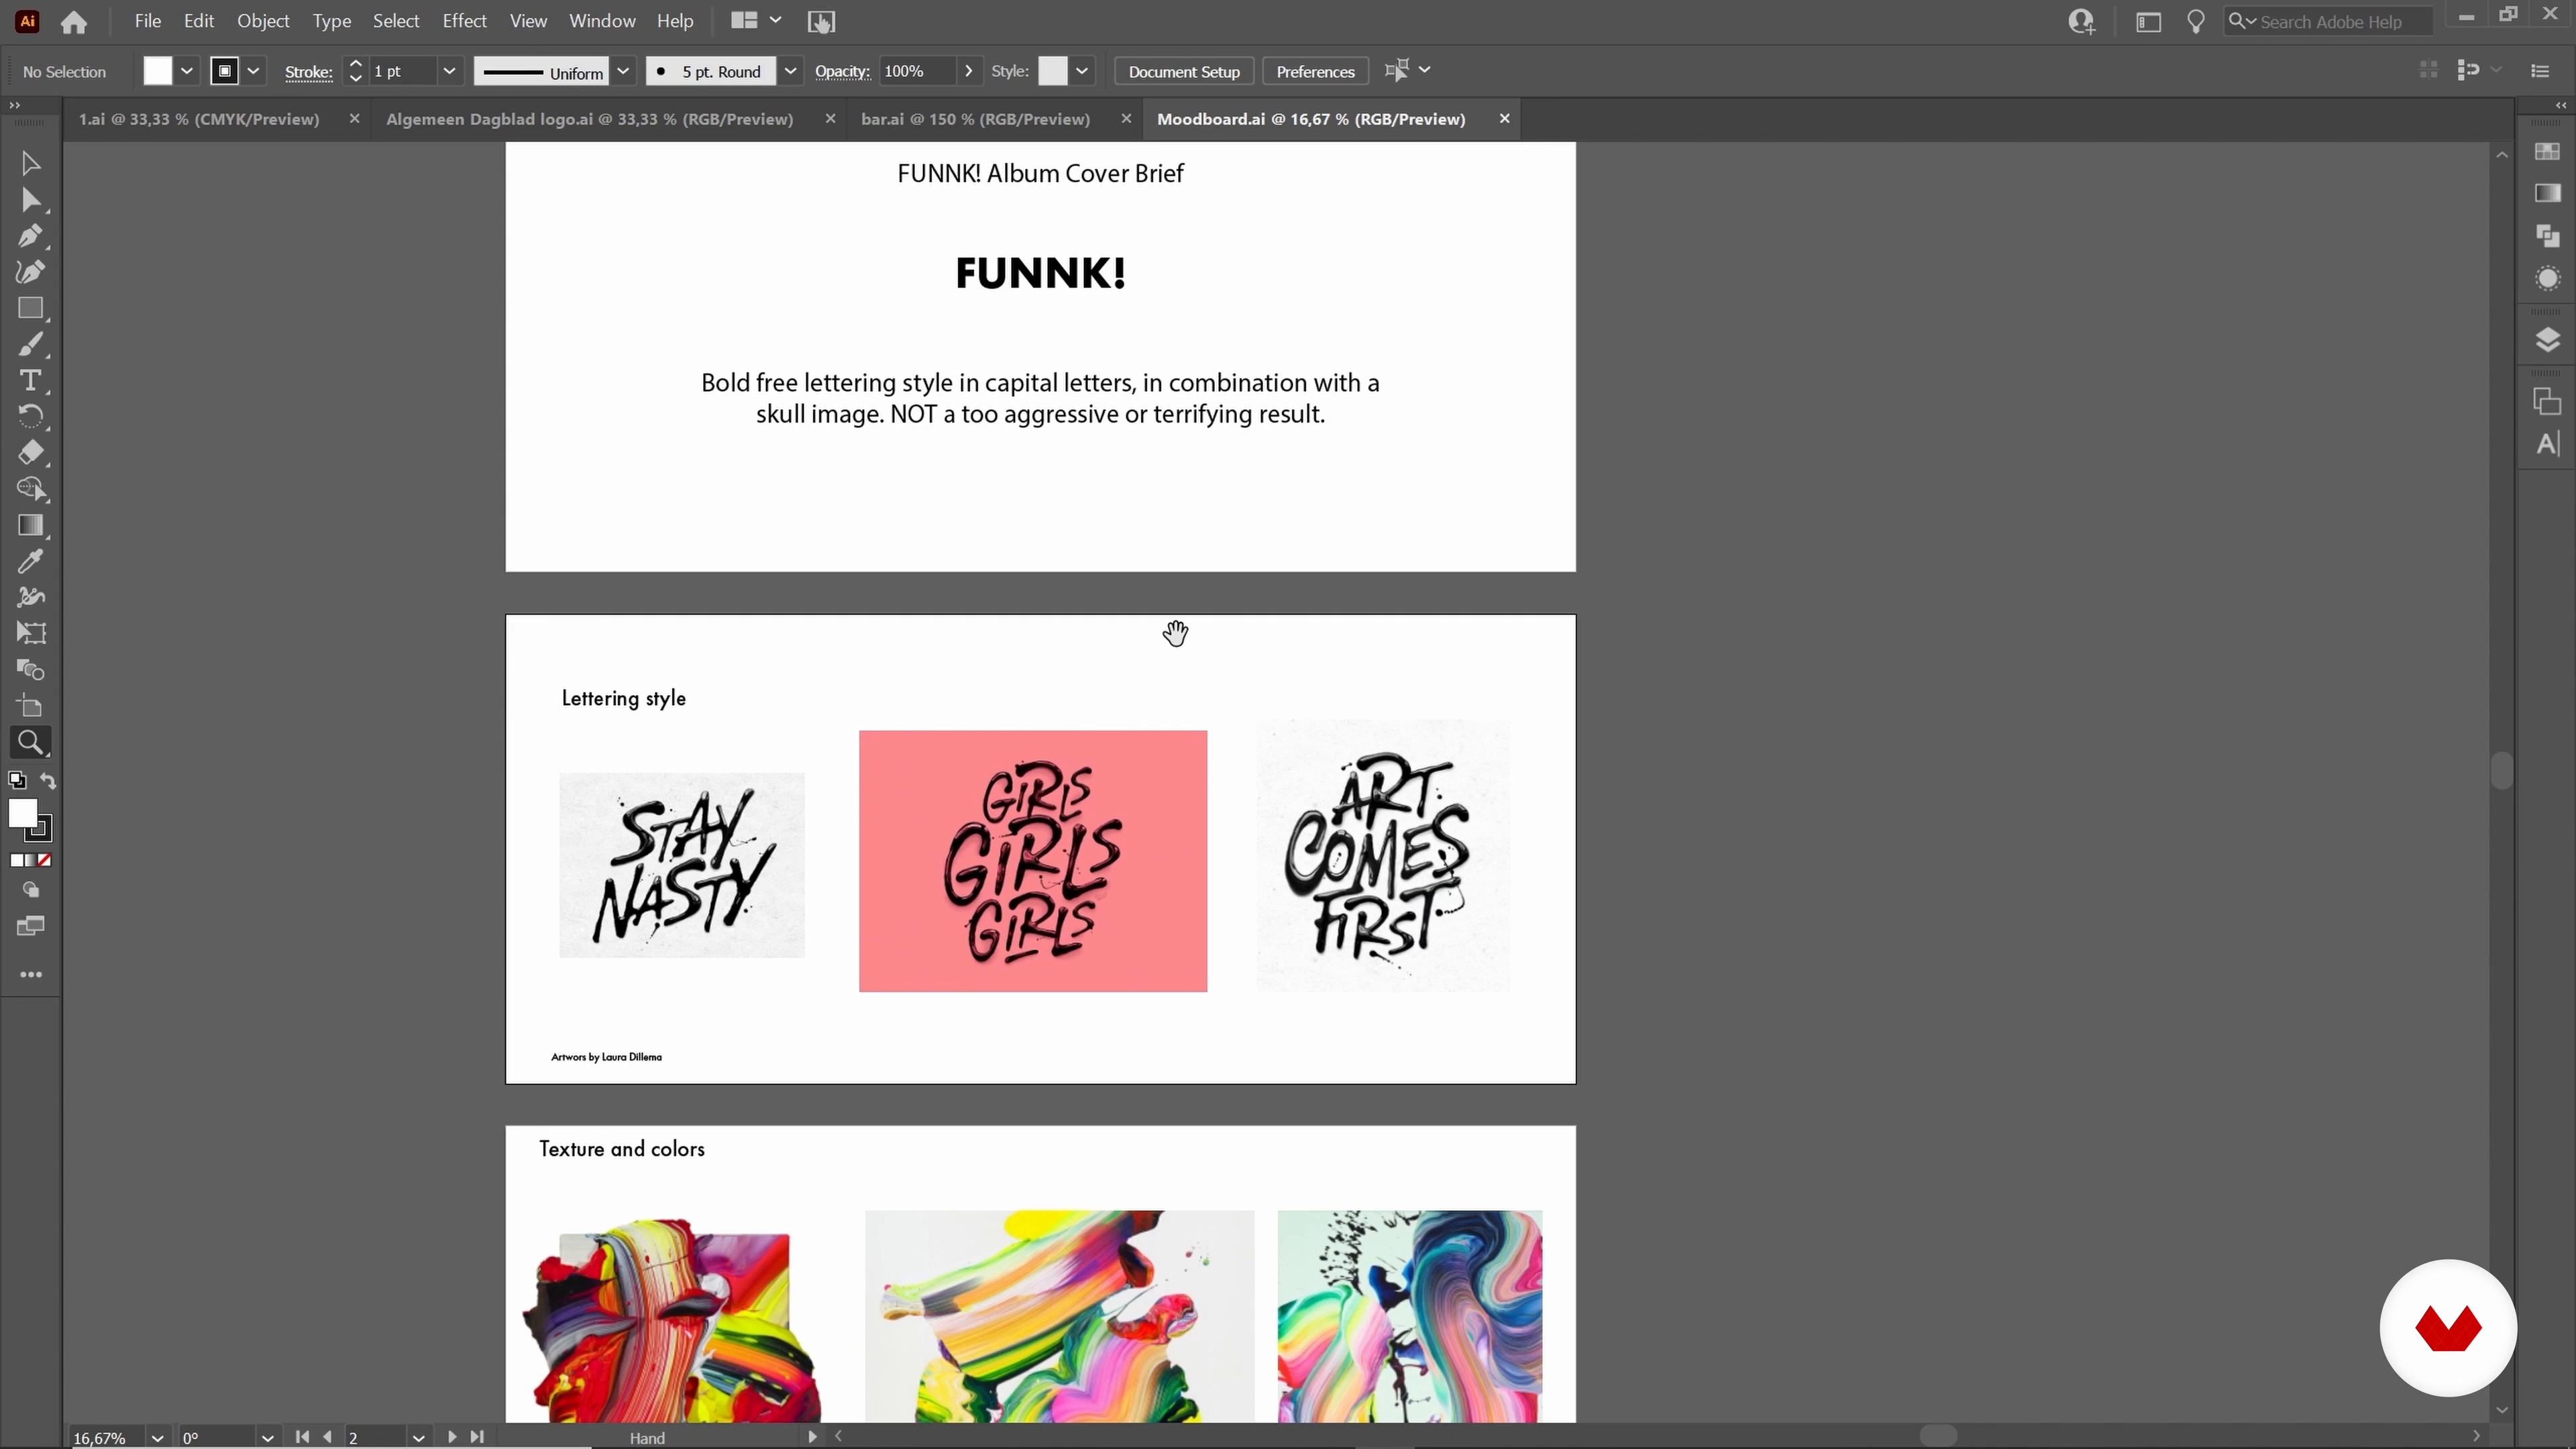Select the Artboard tool
This screenshot has height=1449, width=2576.
30,706
